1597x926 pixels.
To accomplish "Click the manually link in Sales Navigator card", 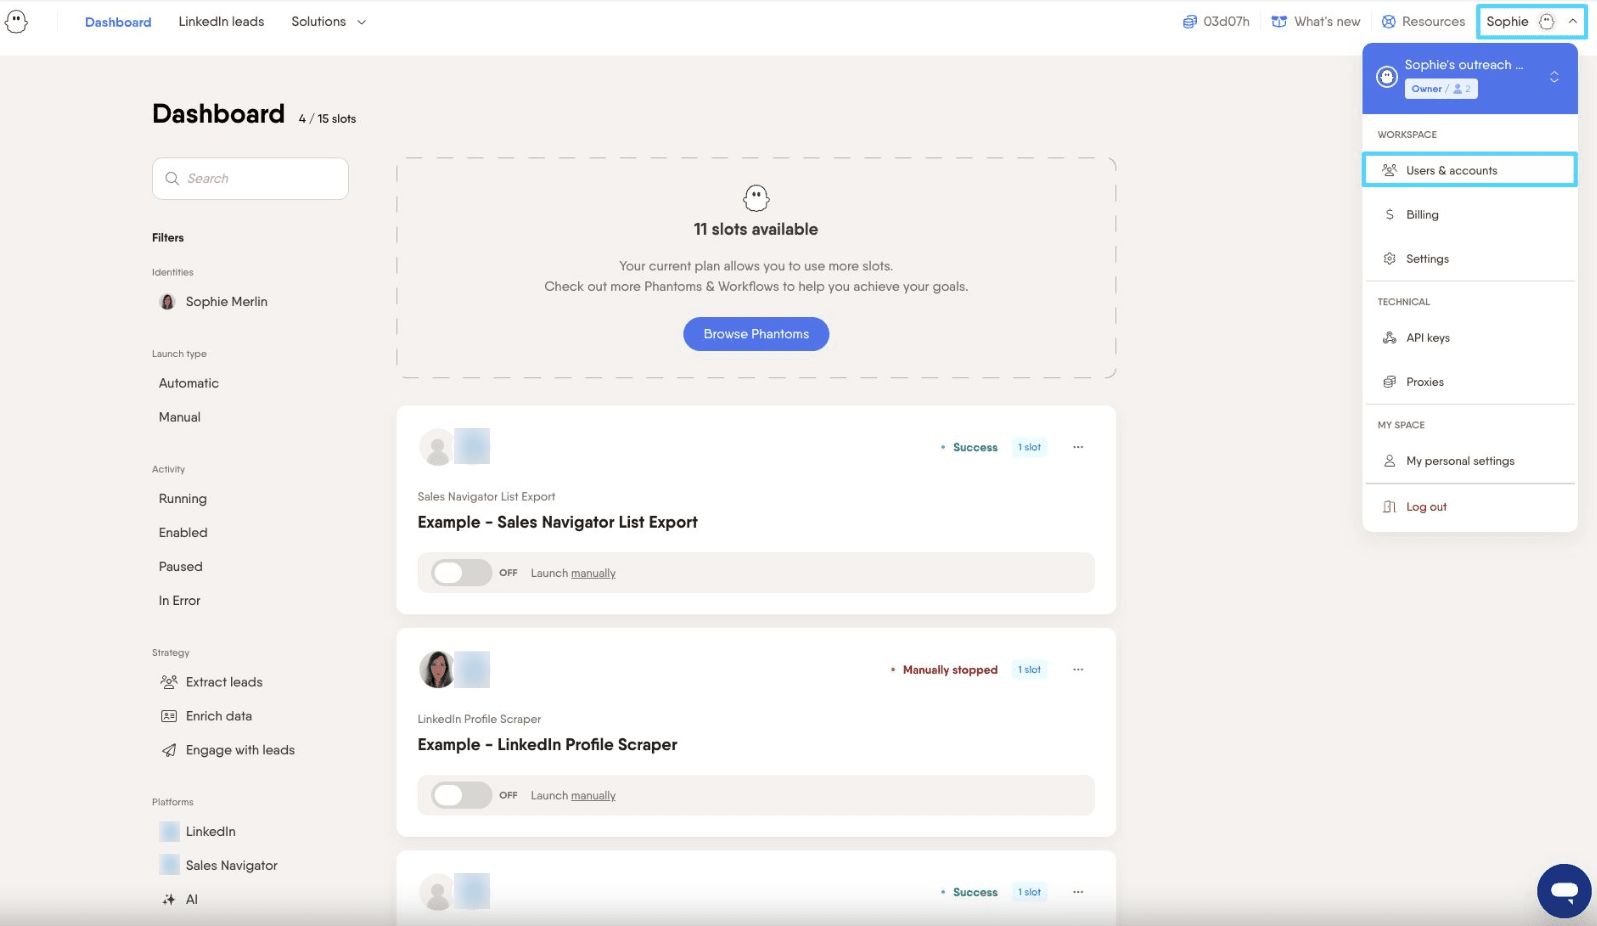I will tap(593, 574).
